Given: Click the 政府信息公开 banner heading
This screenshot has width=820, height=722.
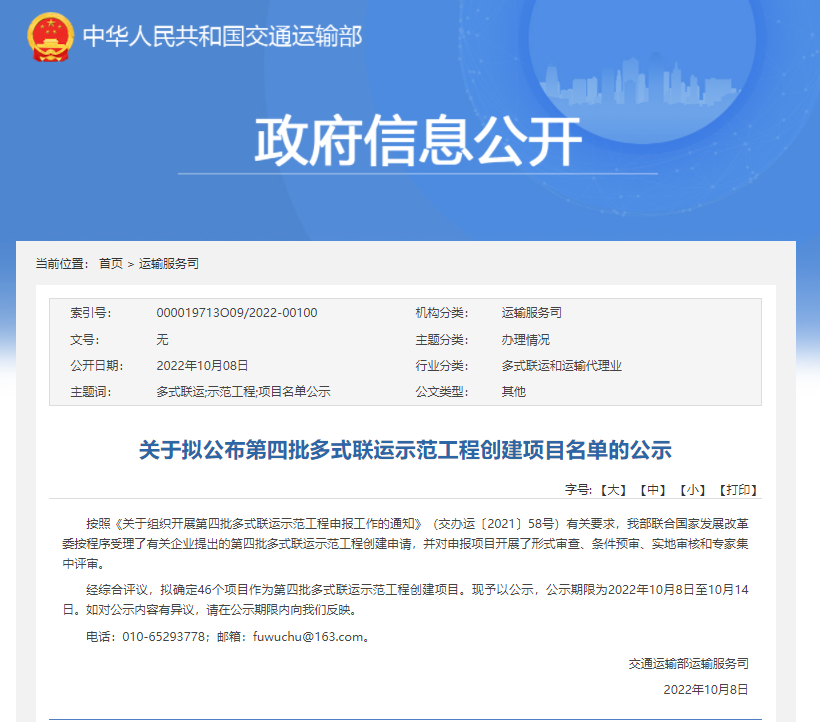Looking at the screenshot, I should [418, 140].
